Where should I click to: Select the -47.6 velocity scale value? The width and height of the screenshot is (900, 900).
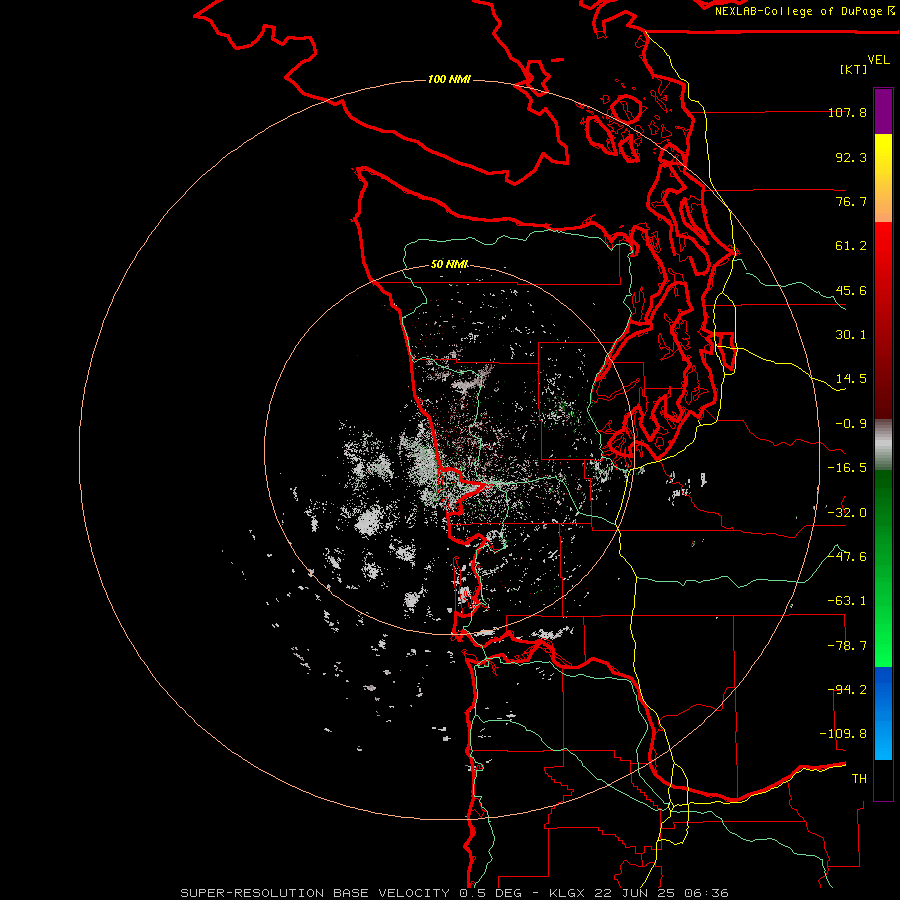(x=847, y=557)
